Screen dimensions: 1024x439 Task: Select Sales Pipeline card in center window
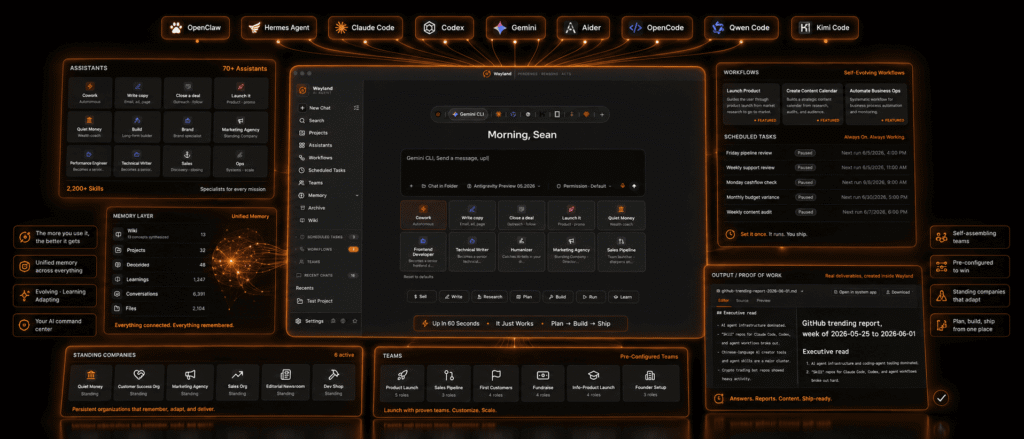pos(620,252)
